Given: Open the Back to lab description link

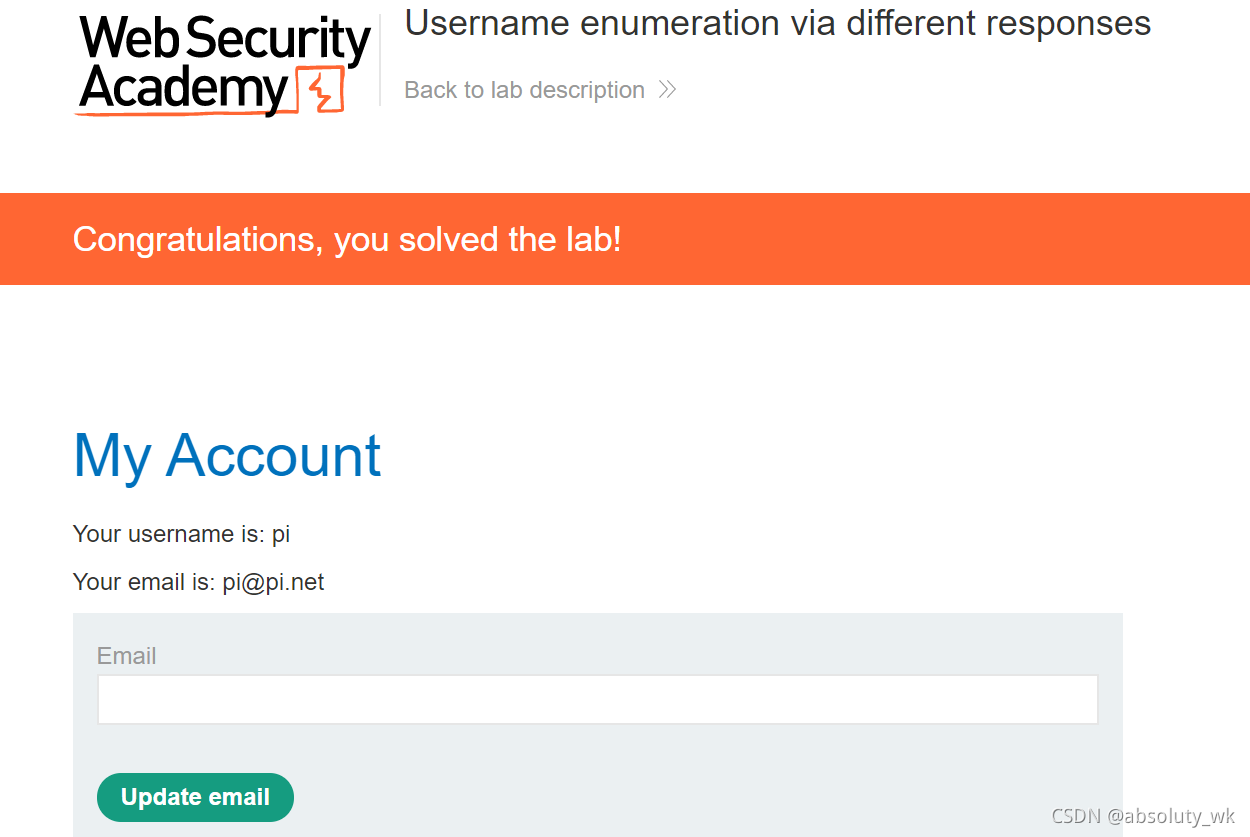Looking at the screenshot, I should click(x=540, y=90).
